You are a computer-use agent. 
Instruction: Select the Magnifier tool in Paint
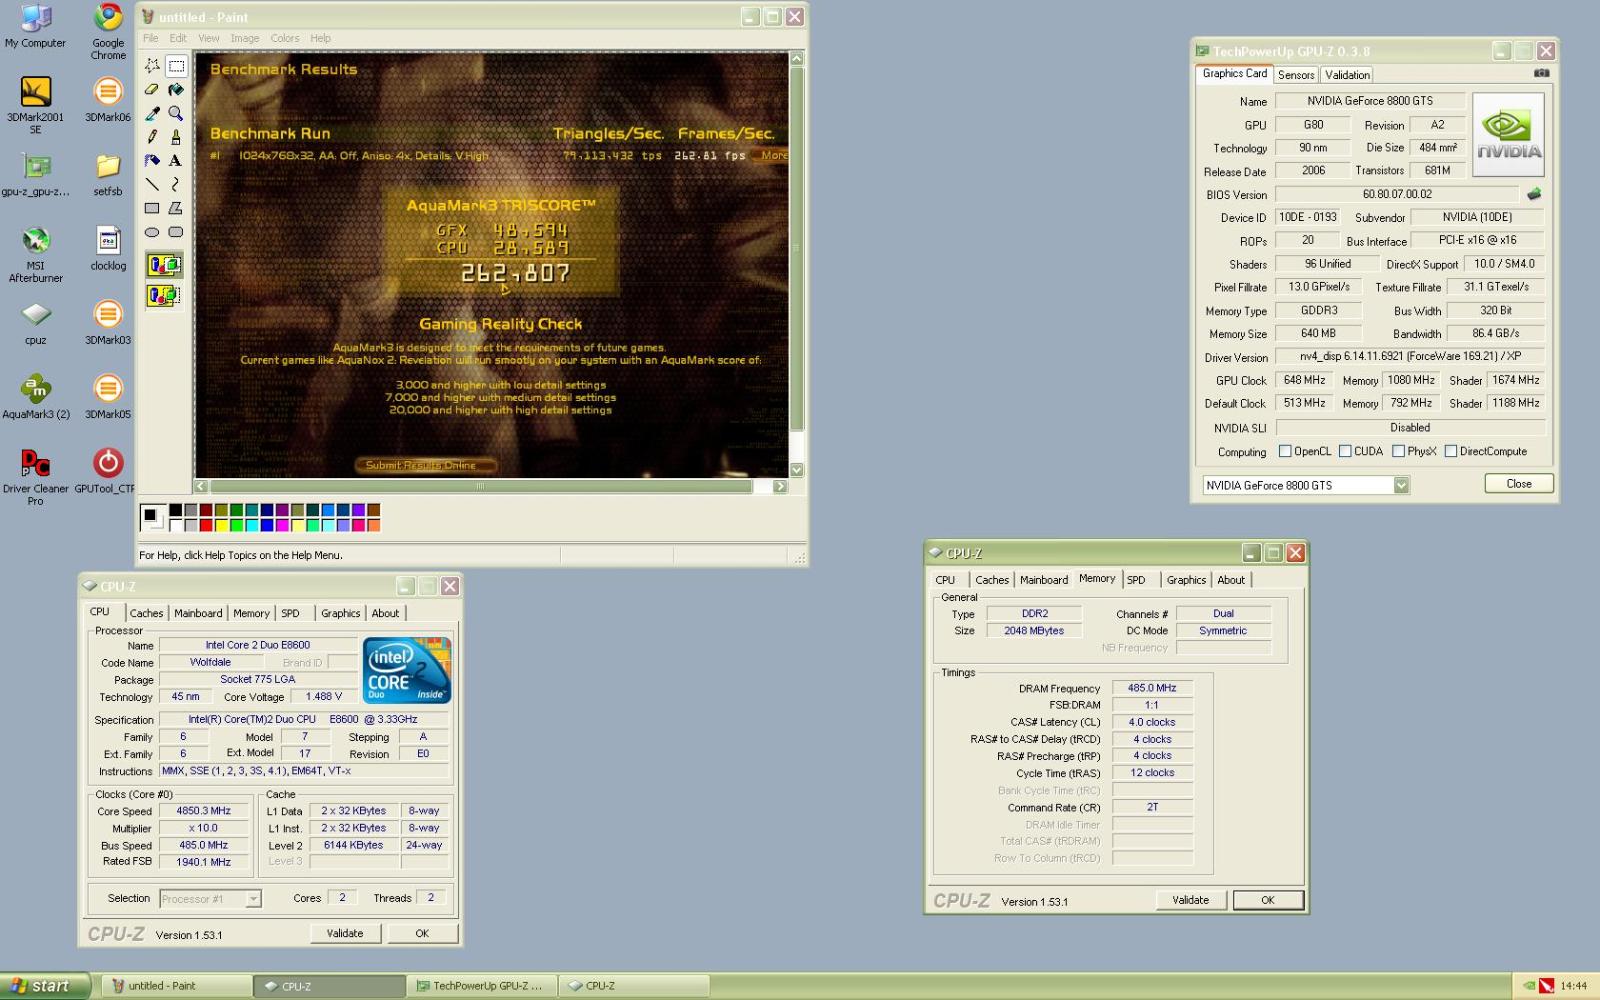pos(176,114)
